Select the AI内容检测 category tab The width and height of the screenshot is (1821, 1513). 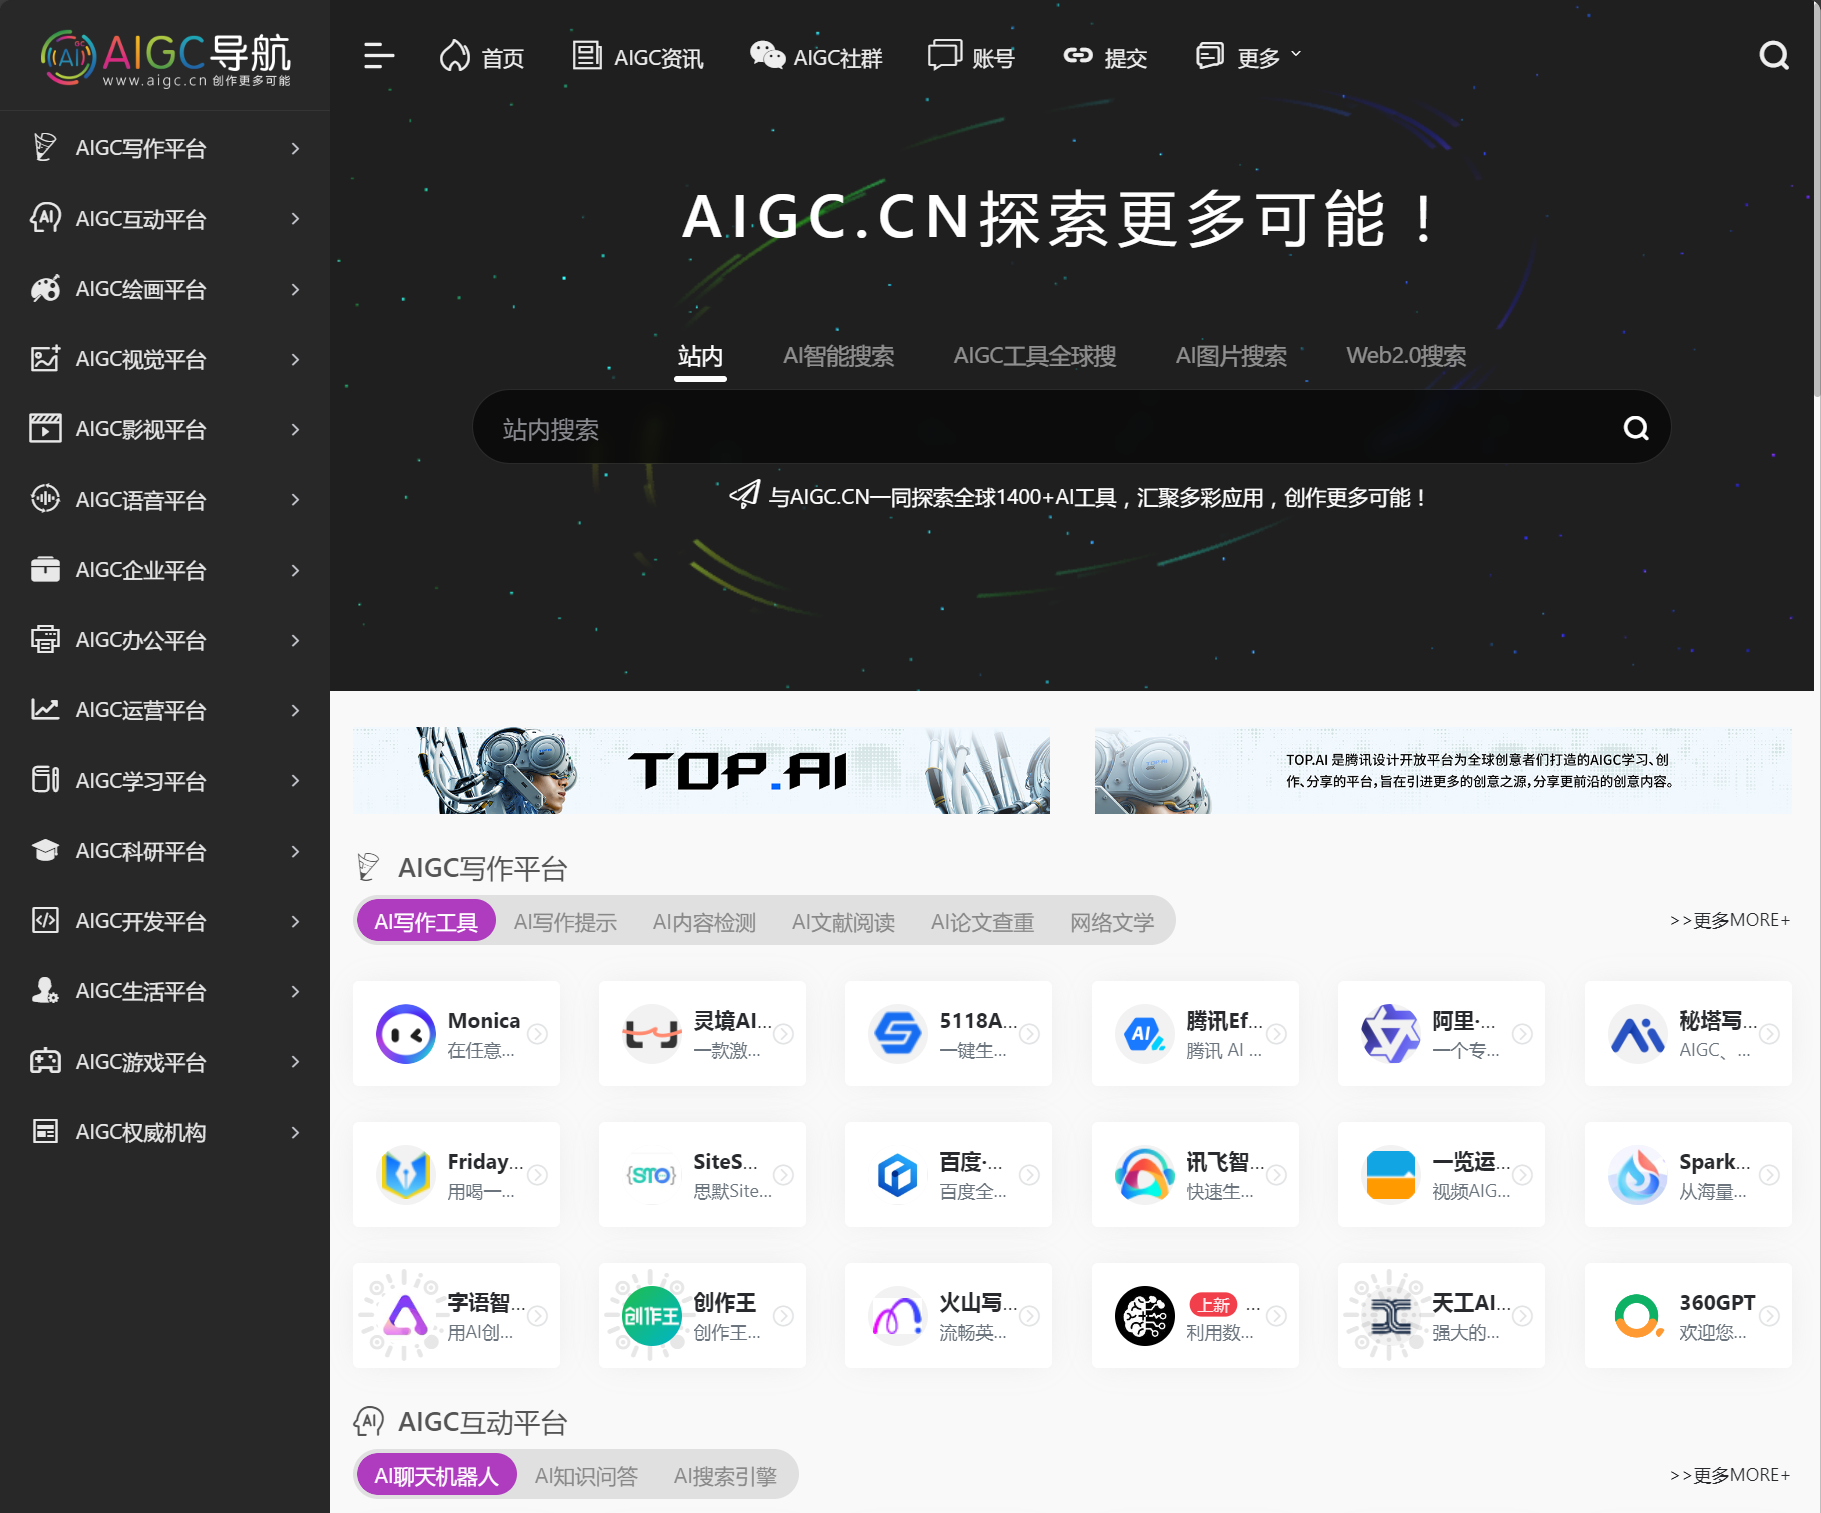click(704, 922)
